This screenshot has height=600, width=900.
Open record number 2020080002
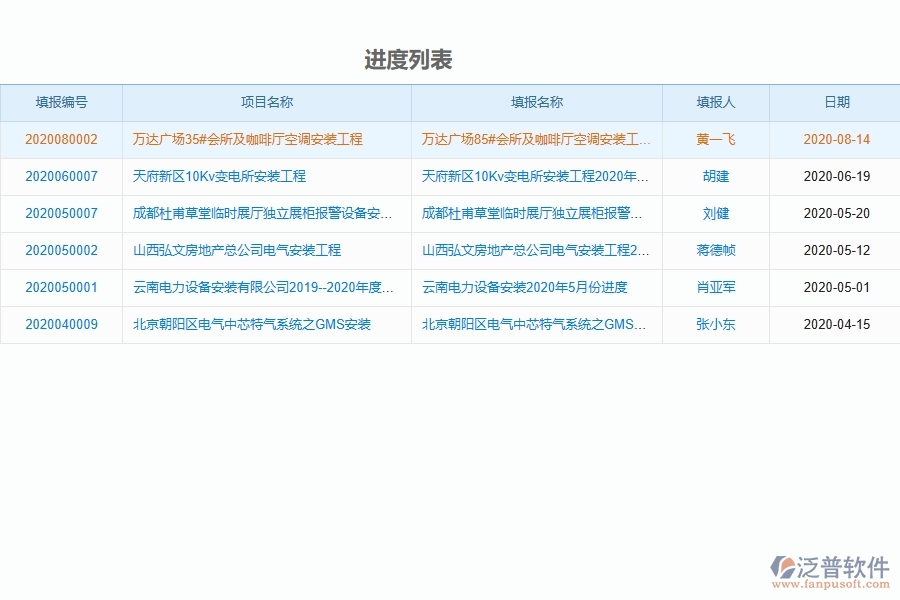tap(62, 139)
